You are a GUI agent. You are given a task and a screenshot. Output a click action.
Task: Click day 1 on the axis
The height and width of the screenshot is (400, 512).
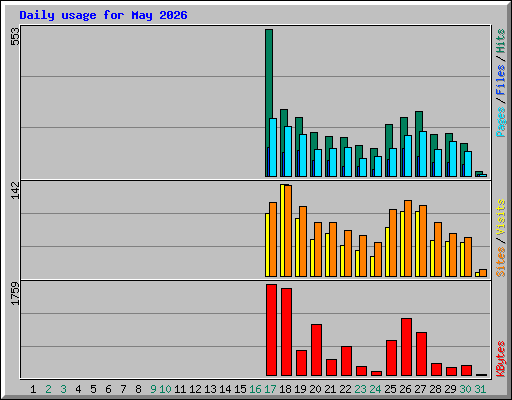coord(33,389)
